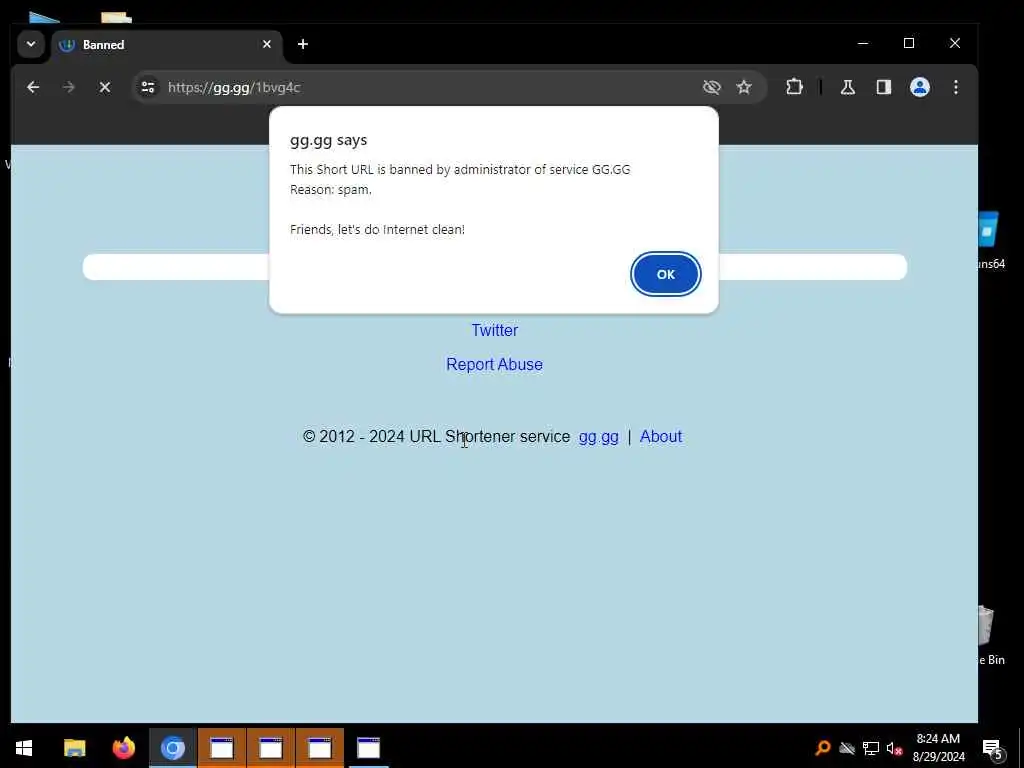This screenshot has height=768, width=1024.
Task: Close the Chrome window
Action: point(955,43)
